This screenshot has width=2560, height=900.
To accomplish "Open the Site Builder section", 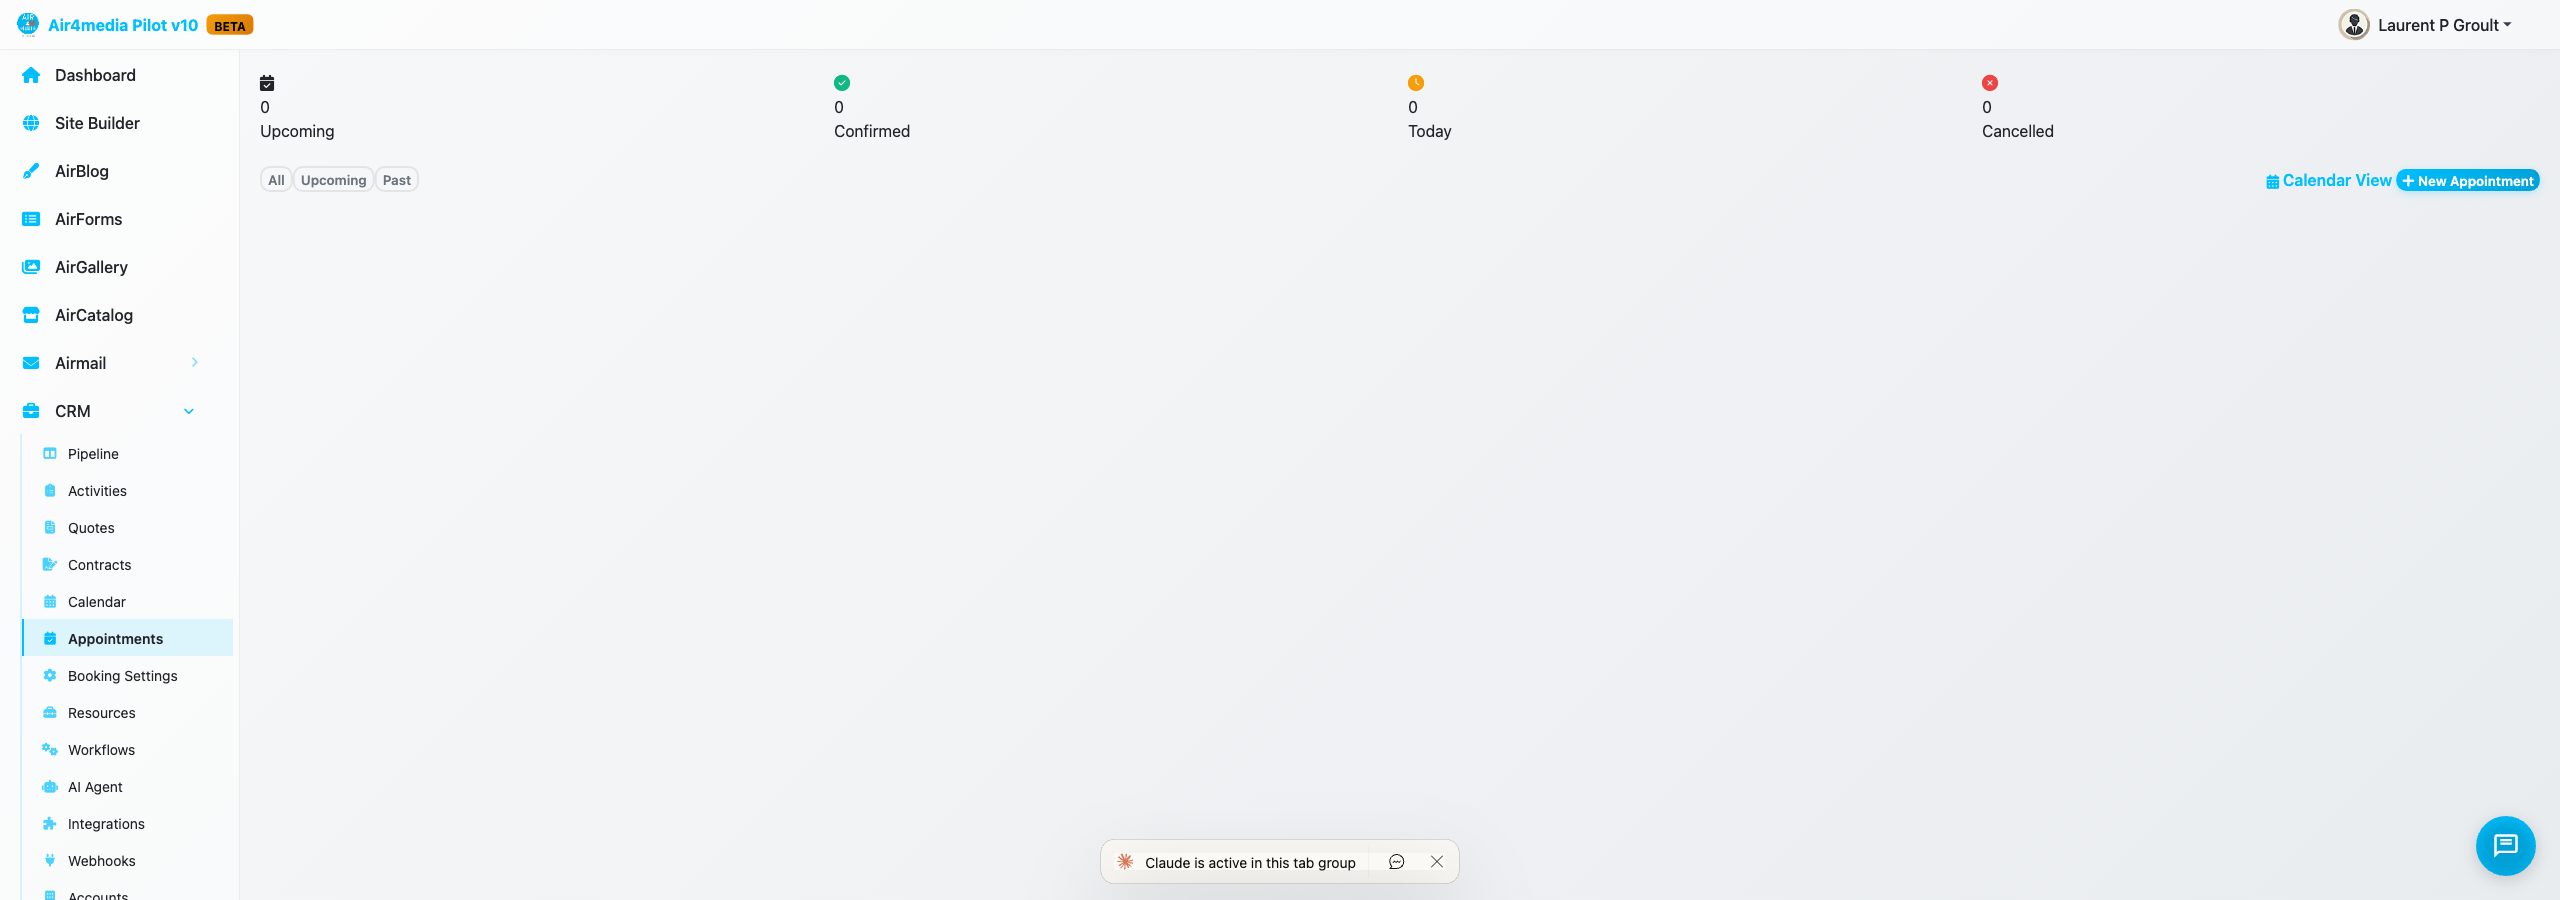I will [x=97, y=122].
